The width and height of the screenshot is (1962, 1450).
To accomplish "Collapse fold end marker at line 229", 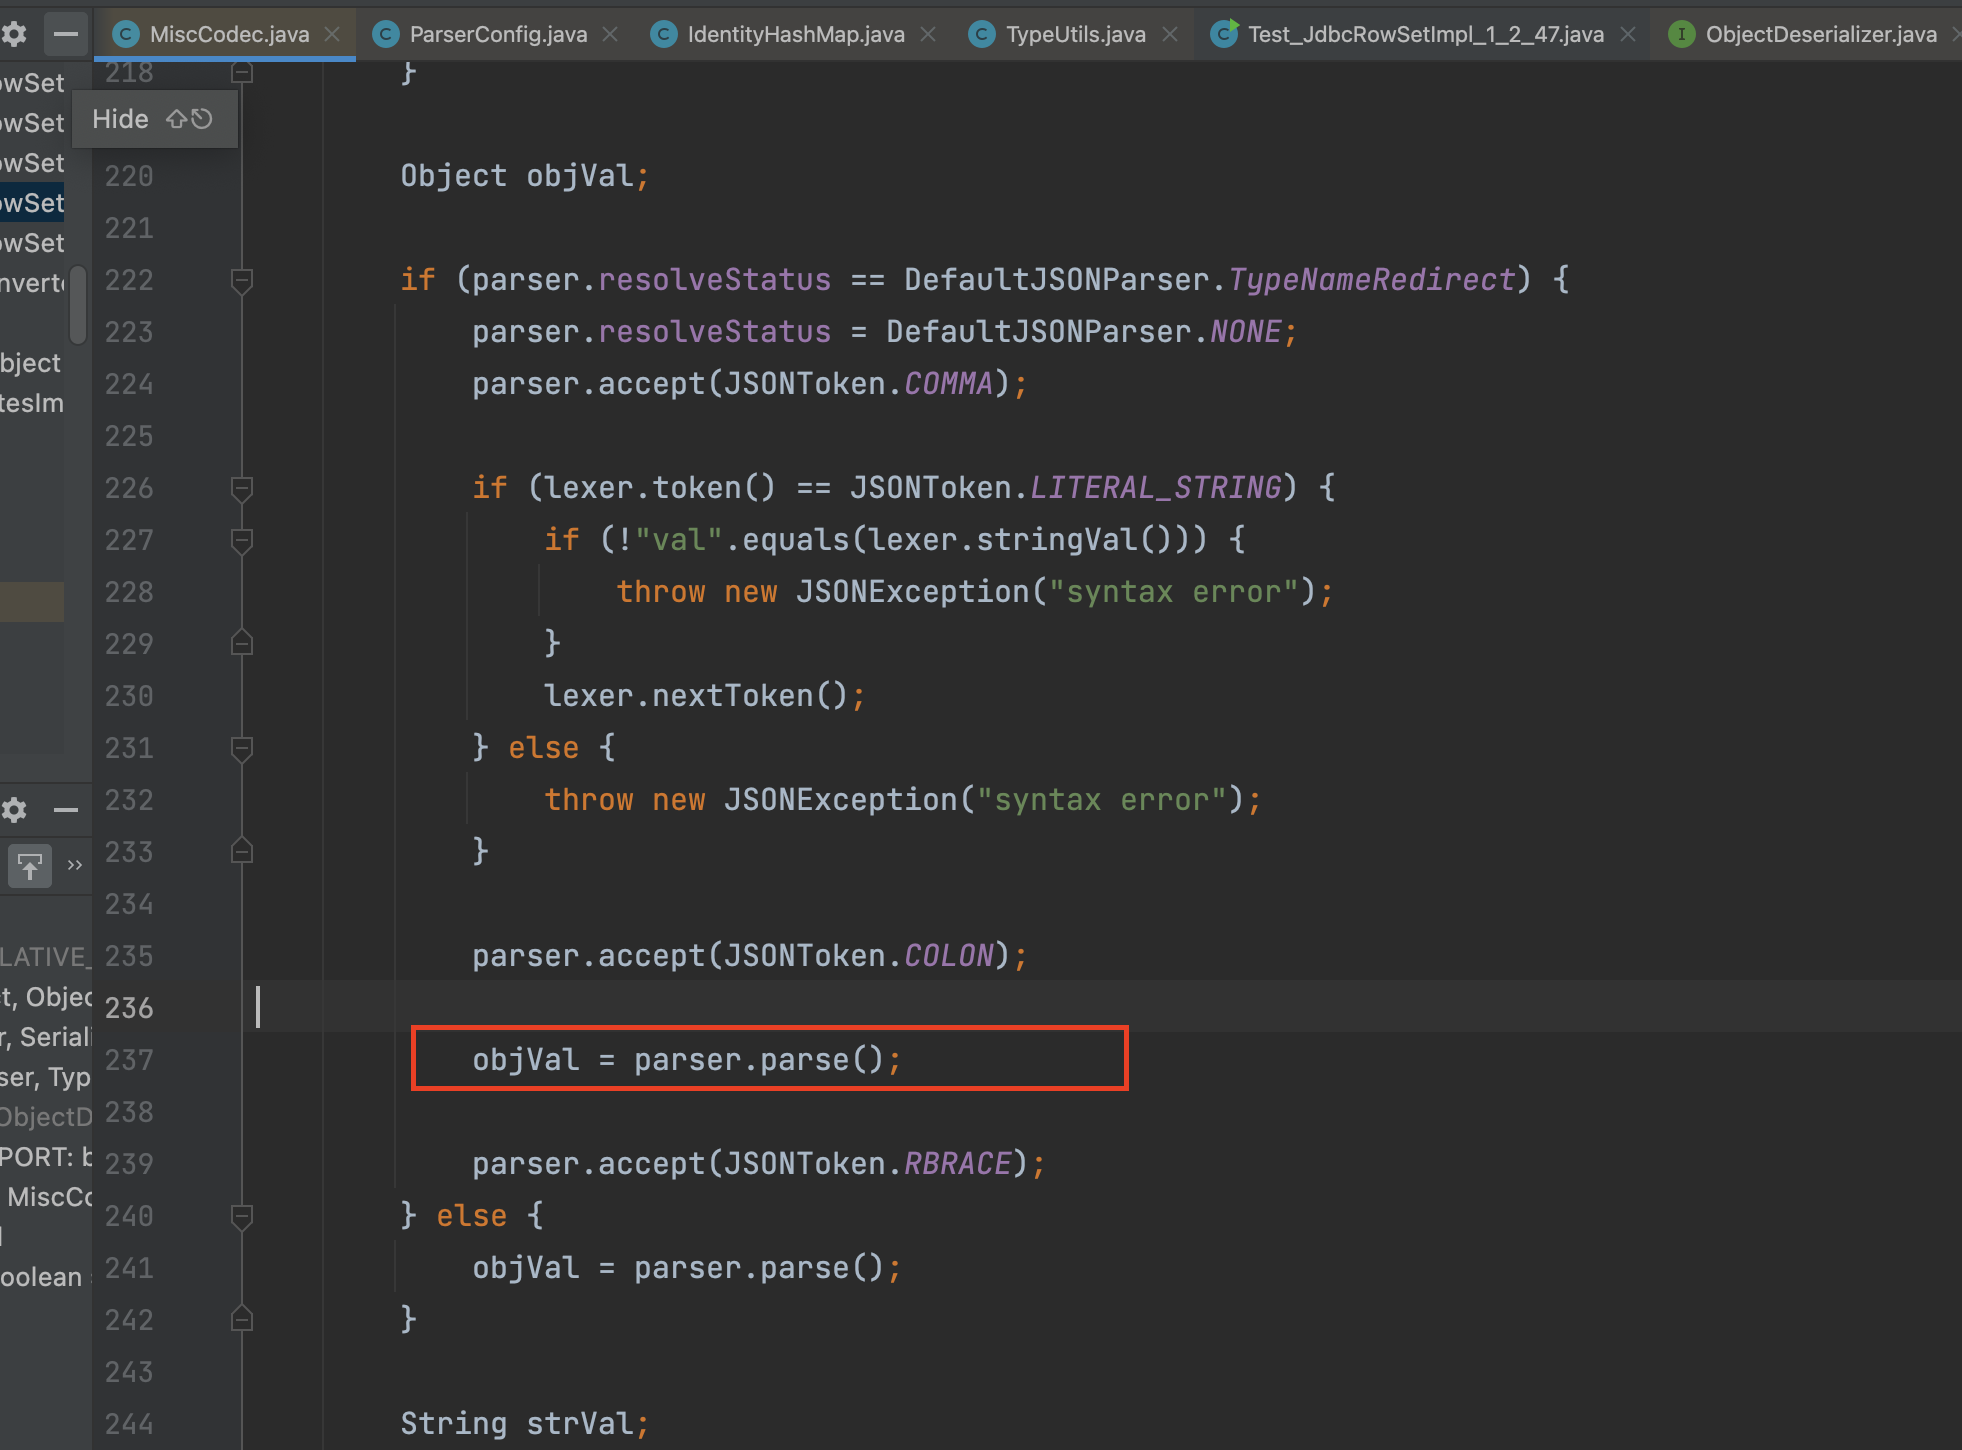I will [242, 643].
